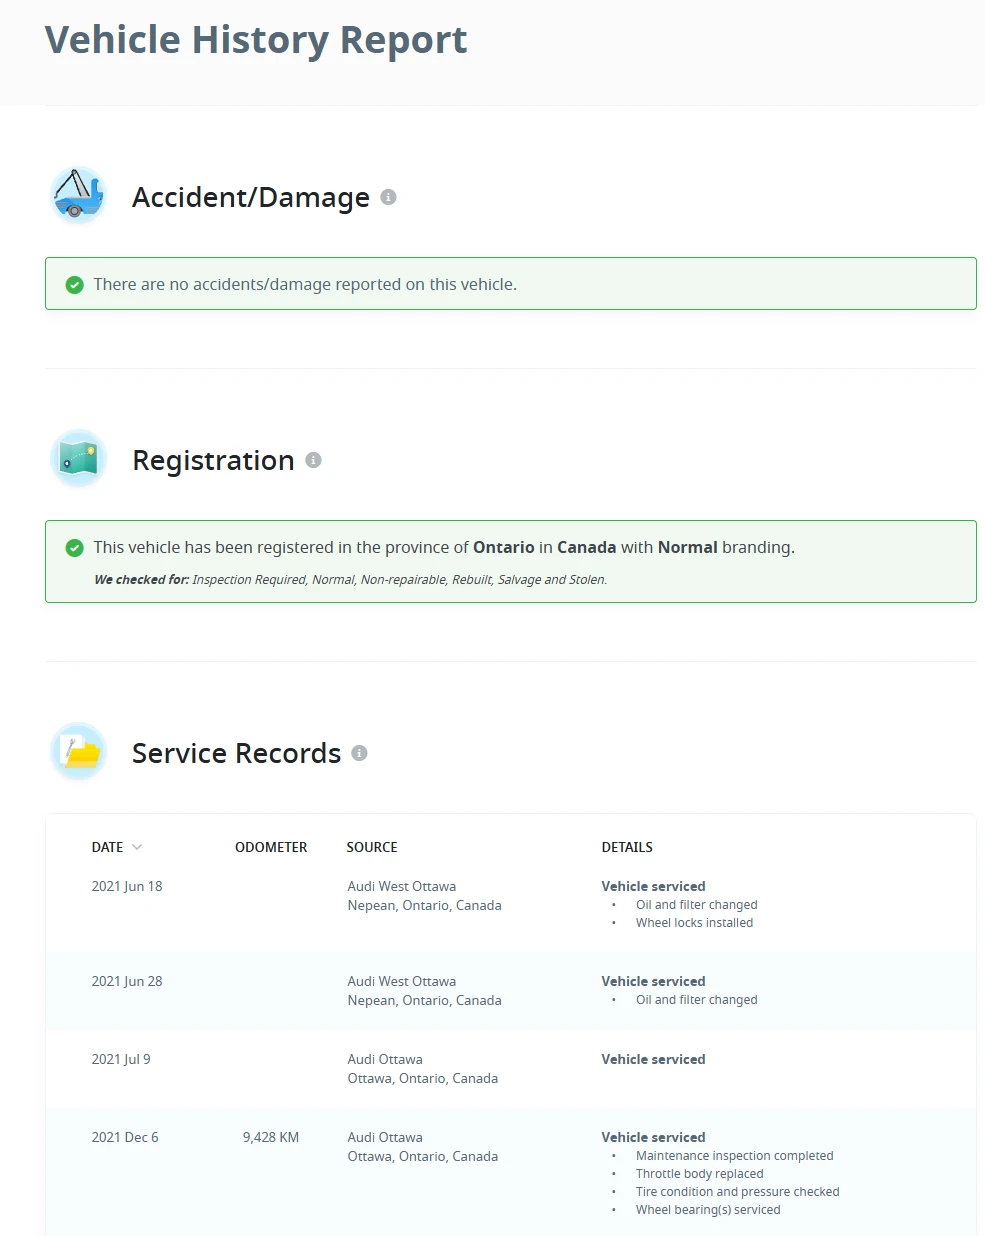Viewport: 985px width, 1236px height.
Task: Click the Registration map icon
Action: (78, 458)
